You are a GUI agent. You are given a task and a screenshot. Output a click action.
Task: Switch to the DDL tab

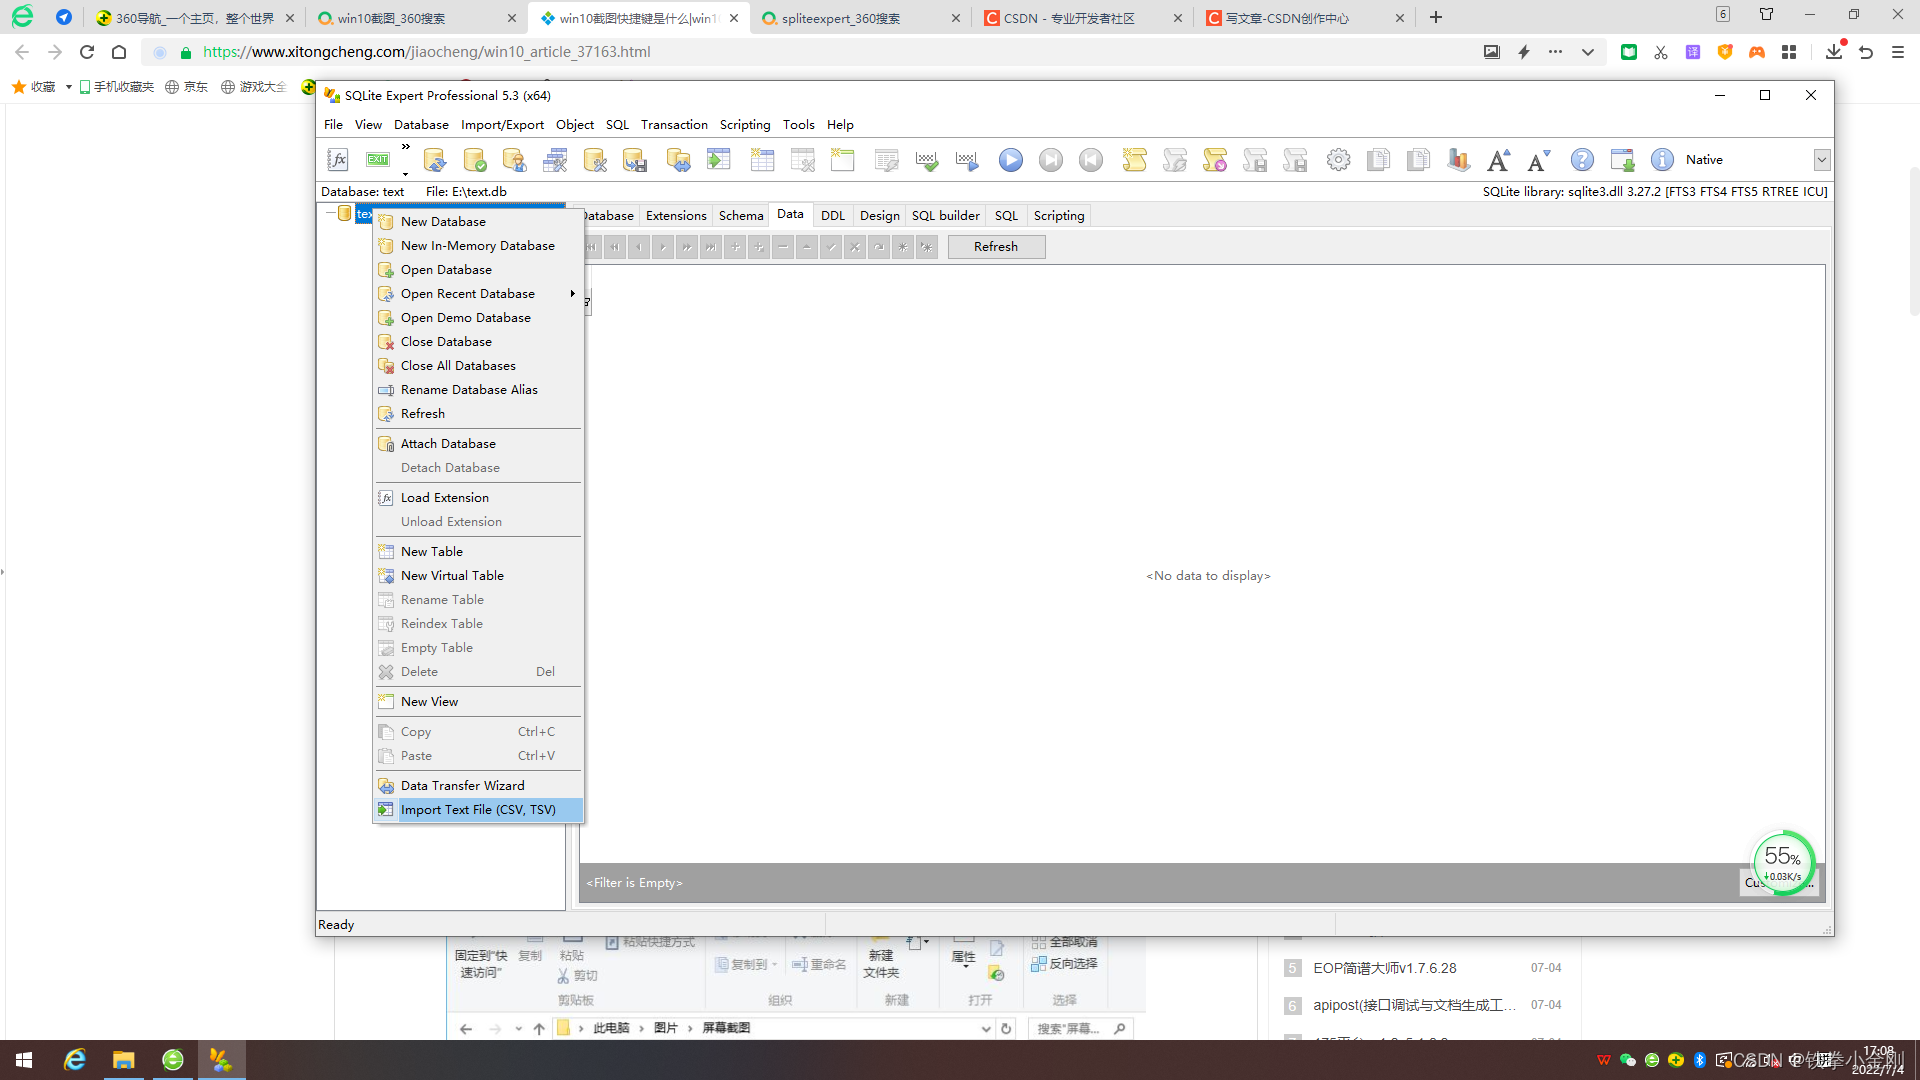[832, 215]
